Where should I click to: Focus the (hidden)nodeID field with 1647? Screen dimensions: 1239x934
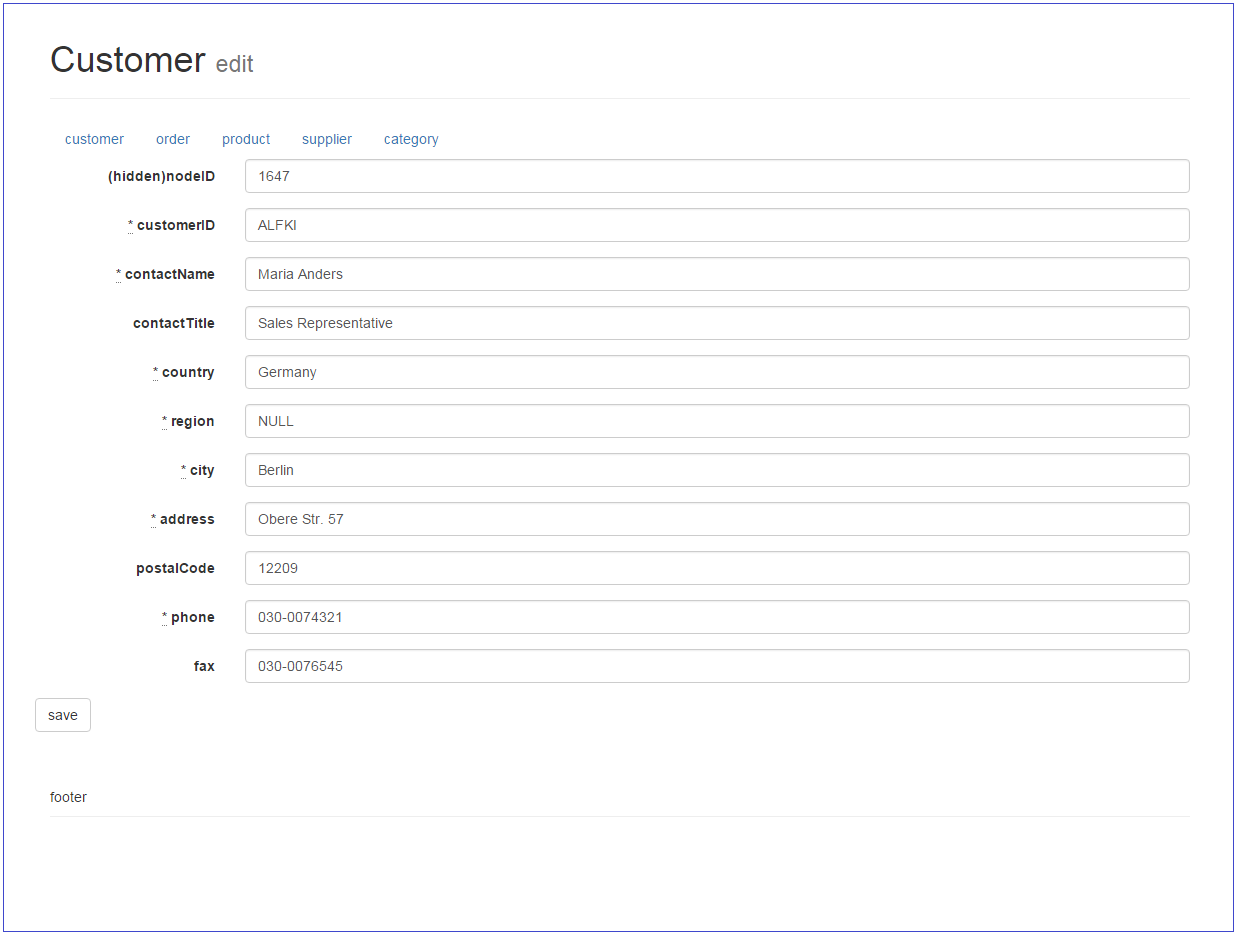(717, 176)
